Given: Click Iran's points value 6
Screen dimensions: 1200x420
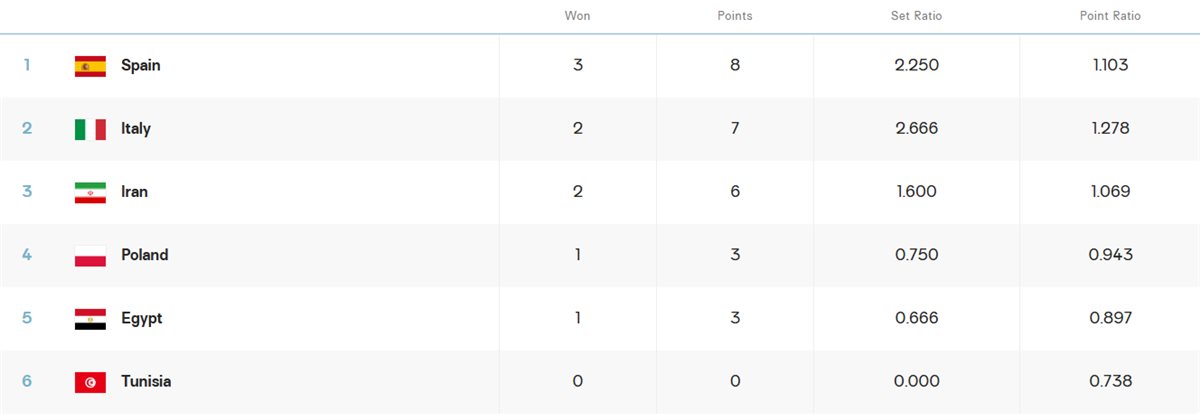Looking at the screenshot, I should 735,192.
